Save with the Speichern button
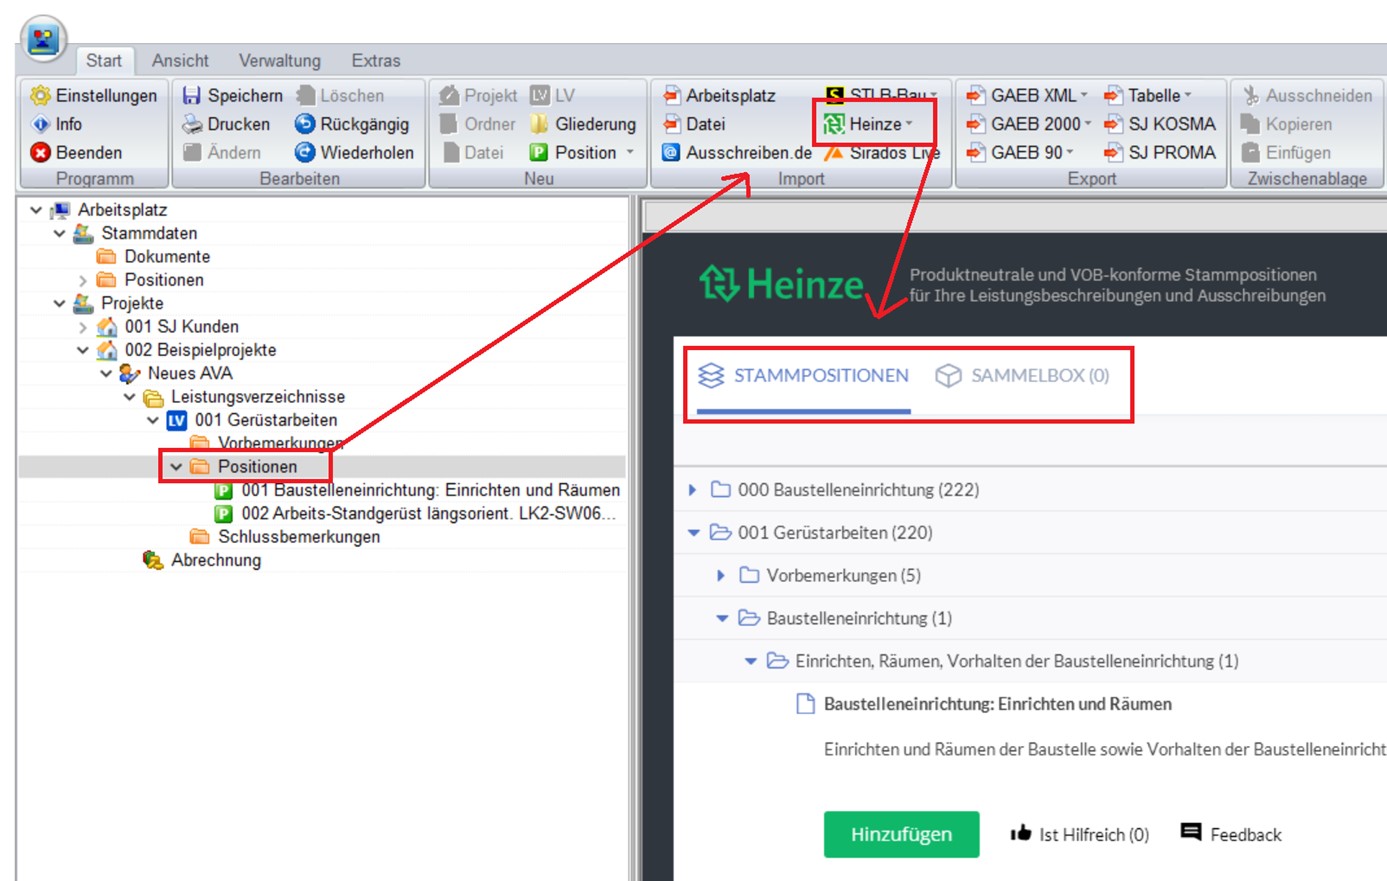 coord(233,95)
